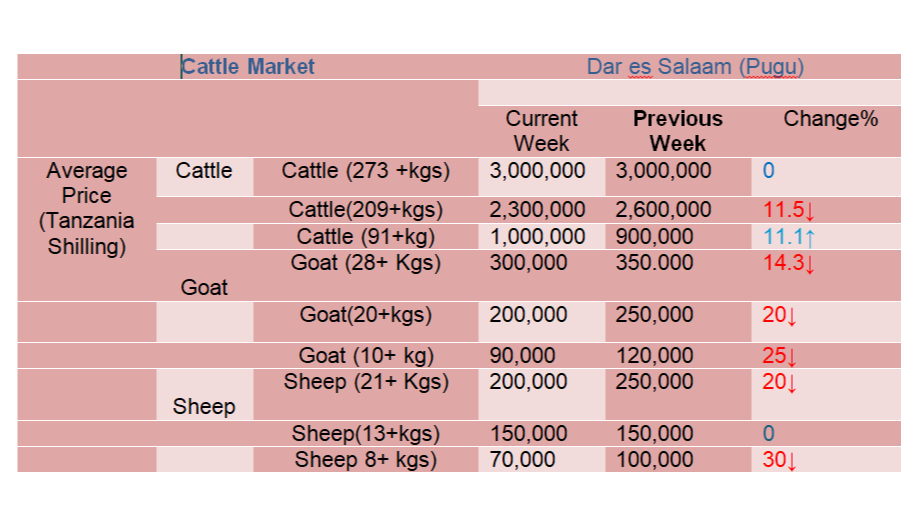The width and height of the screenshot is (916, 515).
Task: Select the Sheep category cell
Action: [x=204, y=406]
